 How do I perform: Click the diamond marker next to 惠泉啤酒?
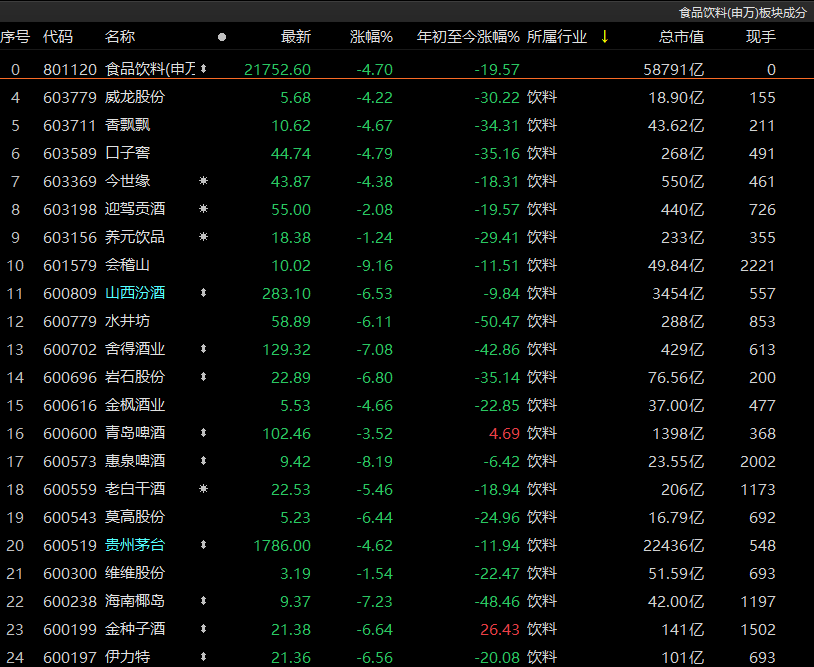point(204,461)
